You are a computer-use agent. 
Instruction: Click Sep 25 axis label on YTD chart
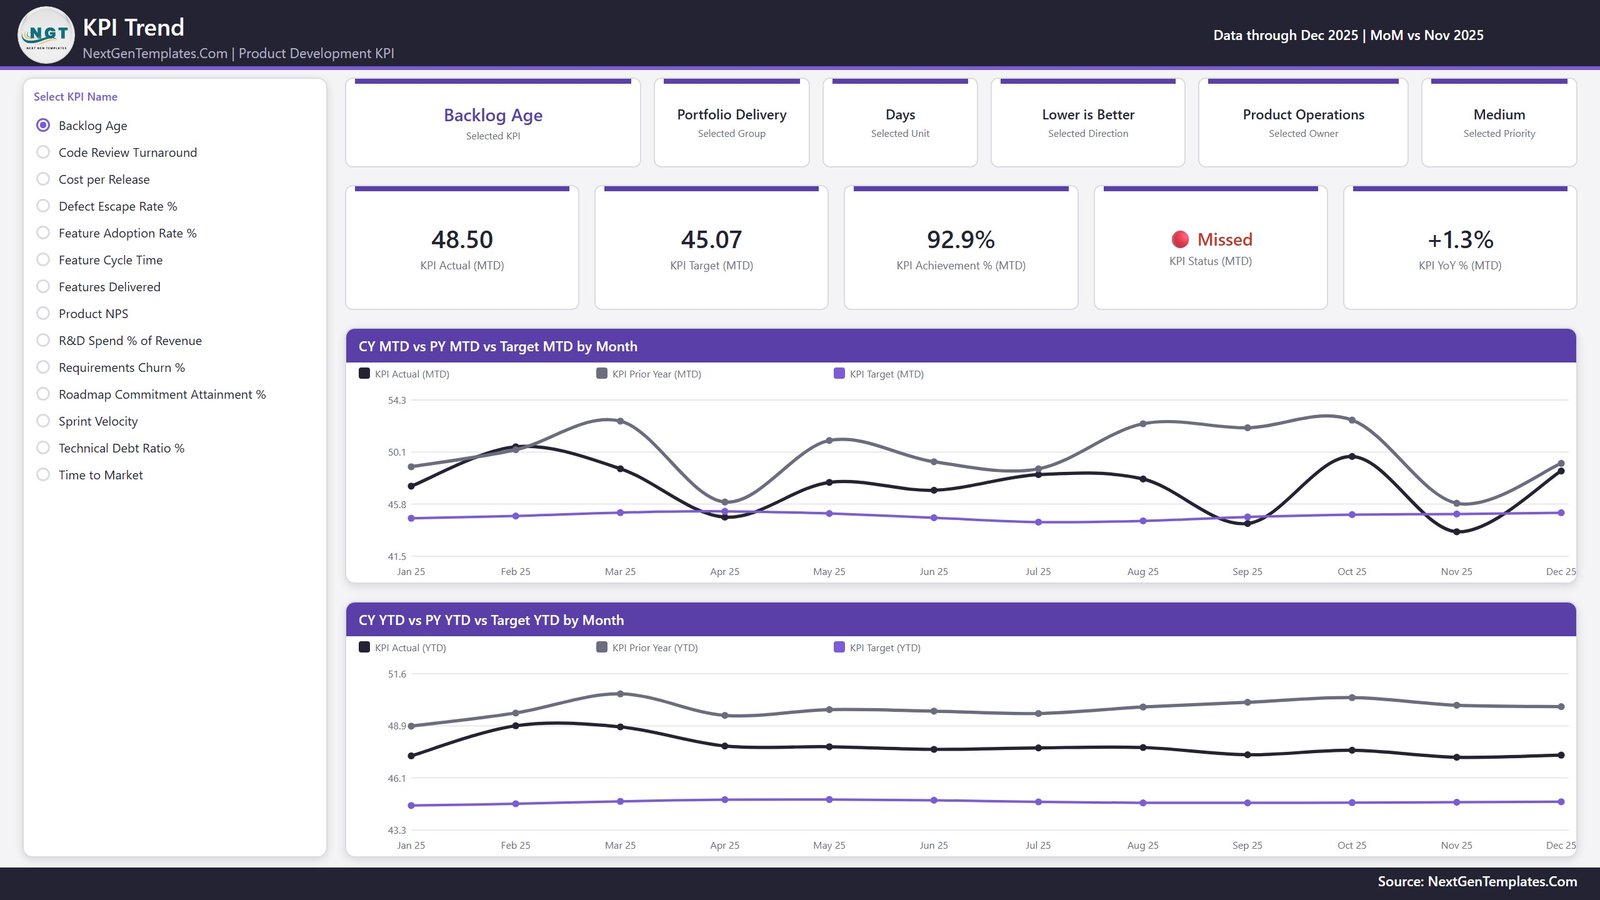(x=1247, y=846)
